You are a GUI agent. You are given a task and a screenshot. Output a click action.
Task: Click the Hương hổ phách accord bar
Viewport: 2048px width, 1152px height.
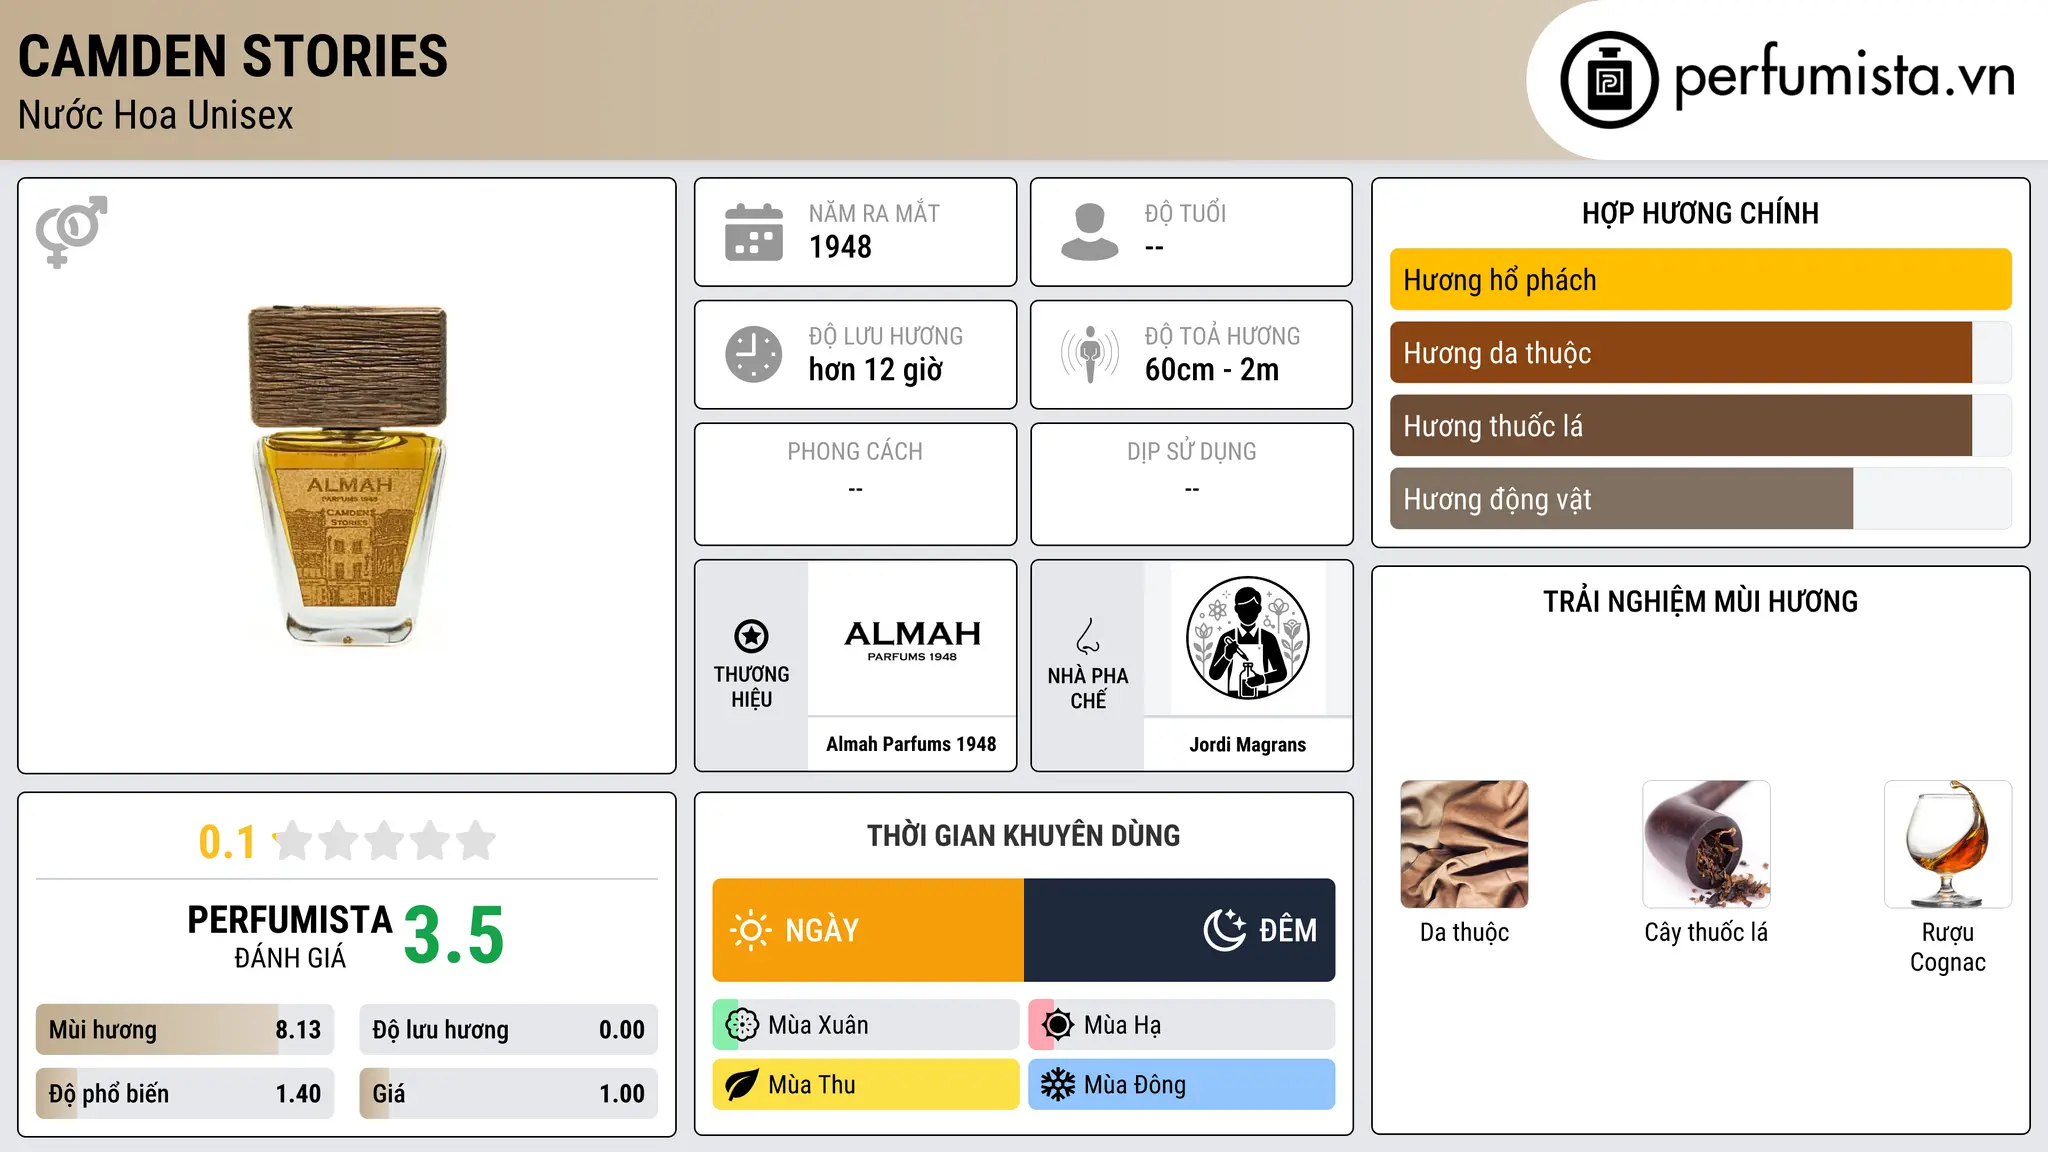pos(1701,280)
